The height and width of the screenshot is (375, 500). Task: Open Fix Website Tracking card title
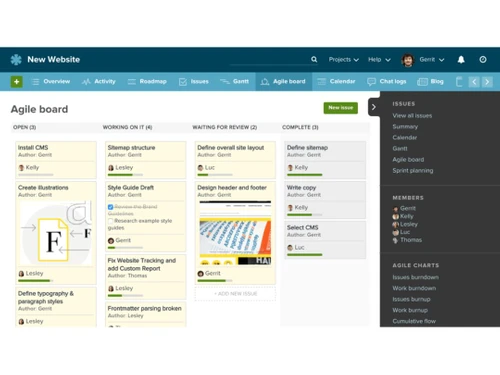tap(142, 264)
